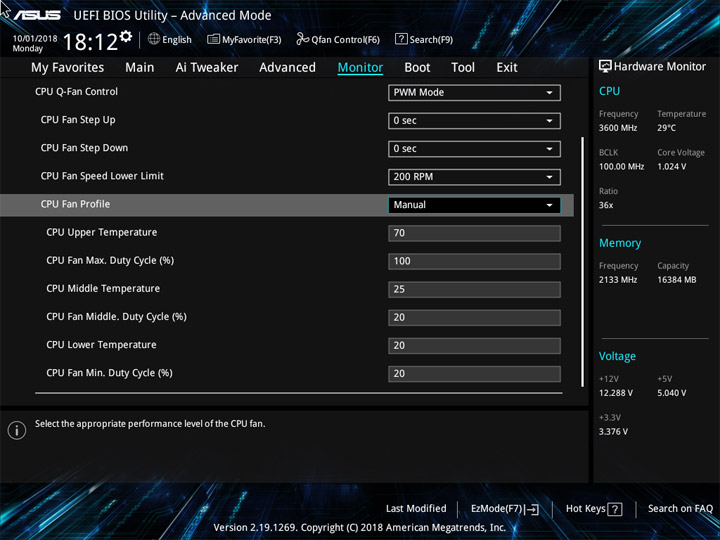The image size is (720, 540).
Task: Click the BCLK 100.00 MHz value
Action: click(x=621, y=166)
